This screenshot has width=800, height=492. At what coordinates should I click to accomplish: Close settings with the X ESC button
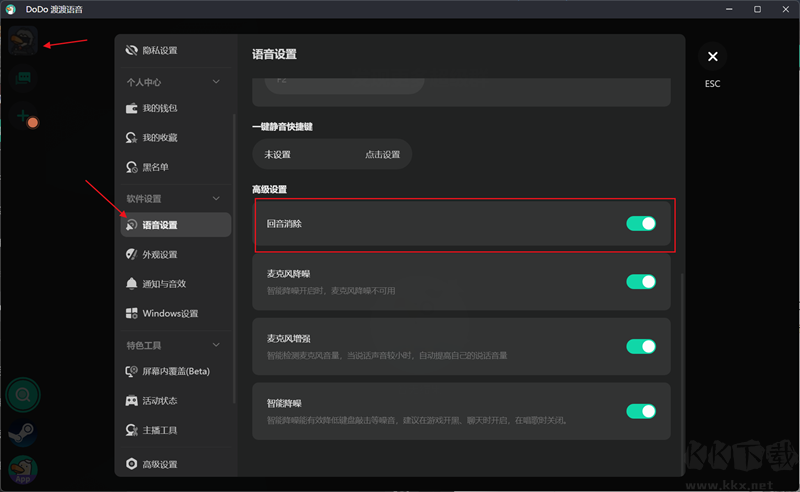click(713, 57)
